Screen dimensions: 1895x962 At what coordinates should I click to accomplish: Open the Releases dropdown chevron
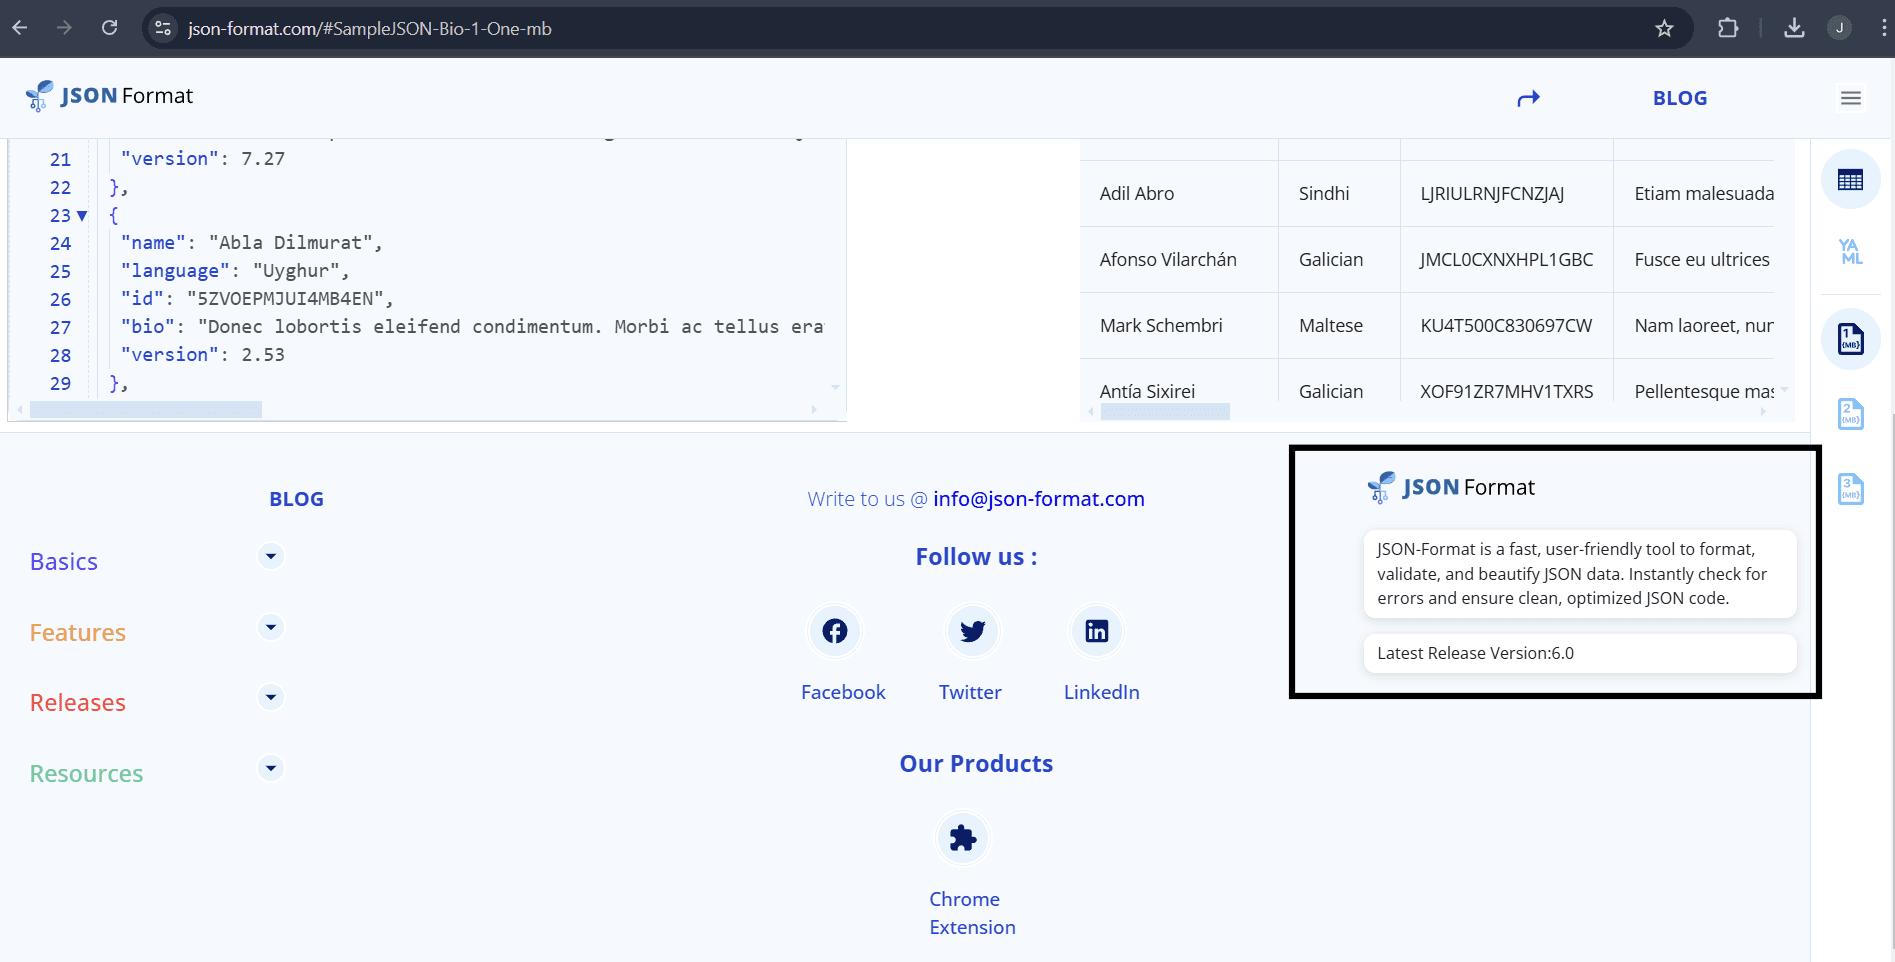(270, 697)
